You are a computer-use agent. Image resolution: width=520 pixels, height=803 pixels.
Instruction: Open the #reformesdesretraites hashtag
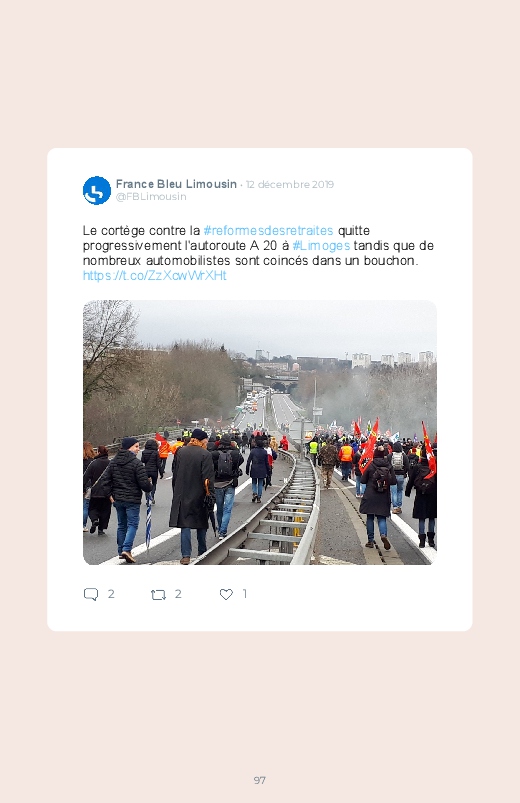[x=268, y=230]
